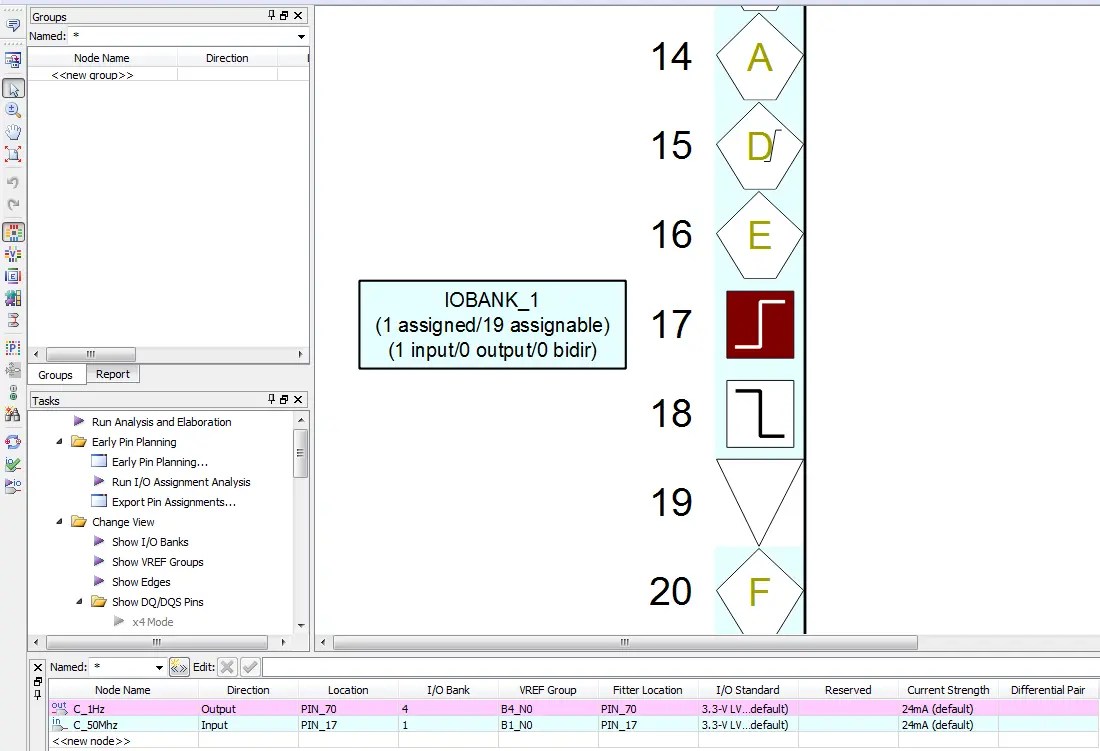The height and width of the screenshot is (751, 1100).
Task: Close the Tasks panel
Action: (298, 399)
